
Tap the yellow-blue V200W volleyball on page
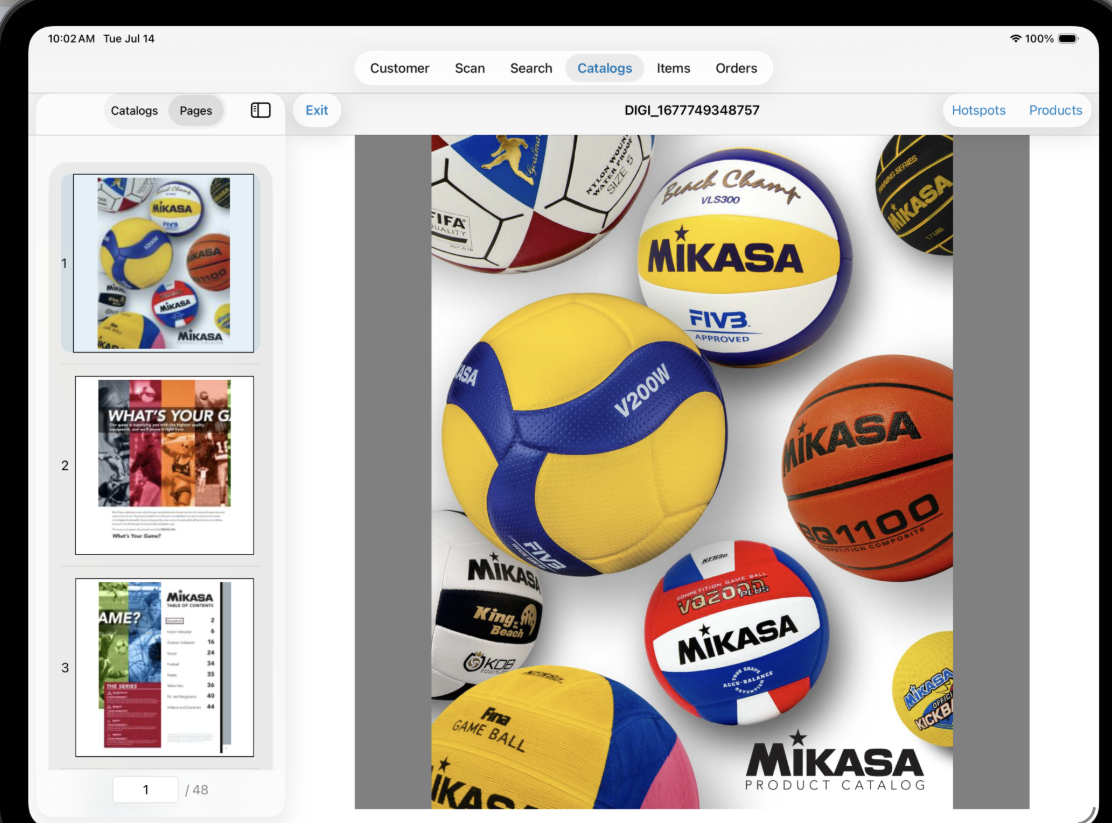point(584,434)
